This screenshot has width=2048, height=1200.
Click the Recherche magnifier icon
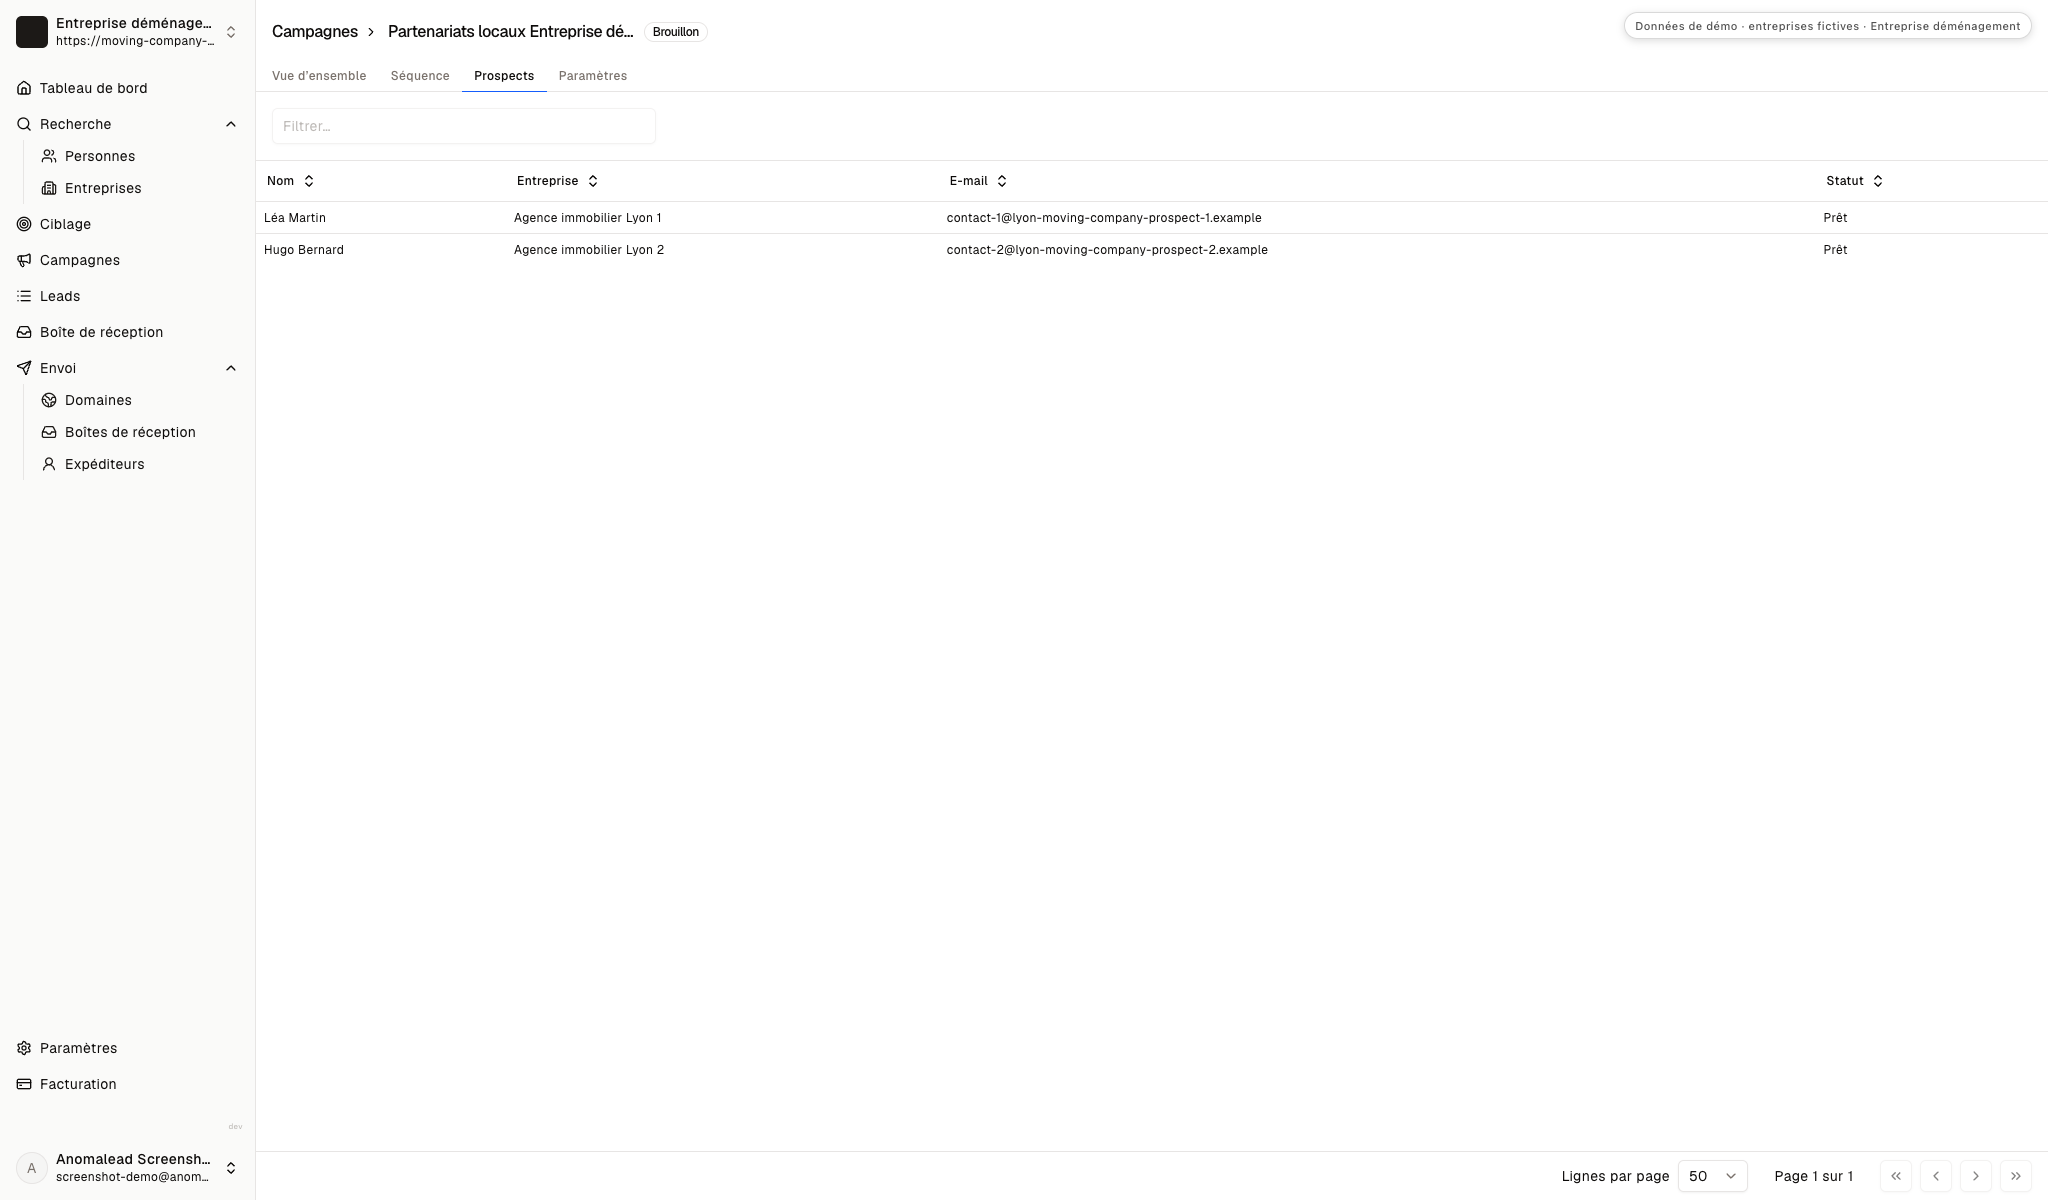point(24,124)
